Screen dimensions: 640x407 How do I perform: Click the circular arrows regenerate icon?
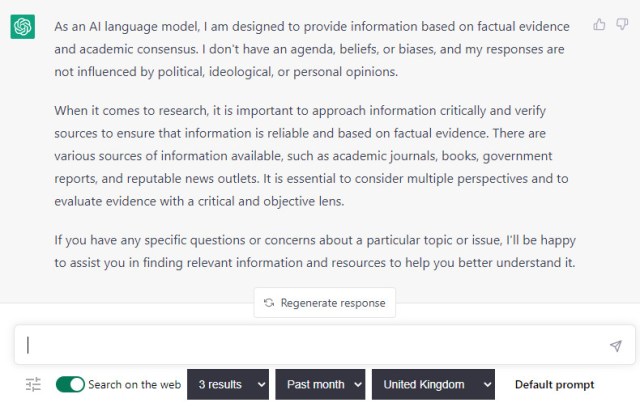[x=269, y=302]
